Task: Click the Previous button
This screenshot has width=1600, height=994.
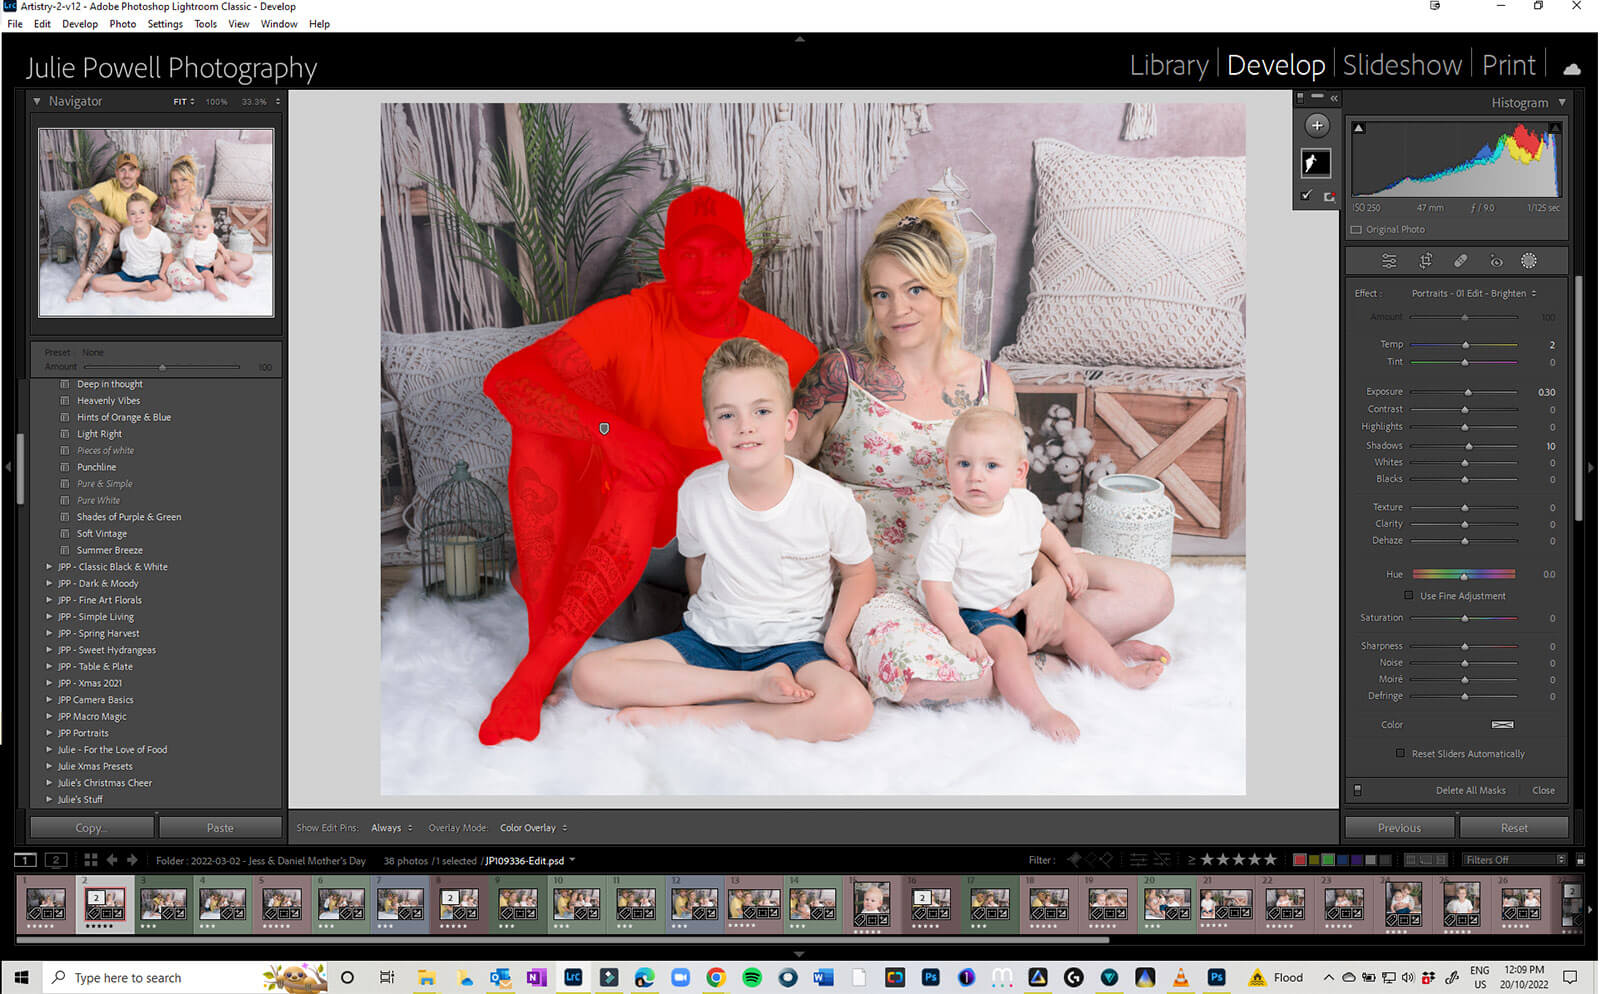Action: click(x=1398, y=828)
